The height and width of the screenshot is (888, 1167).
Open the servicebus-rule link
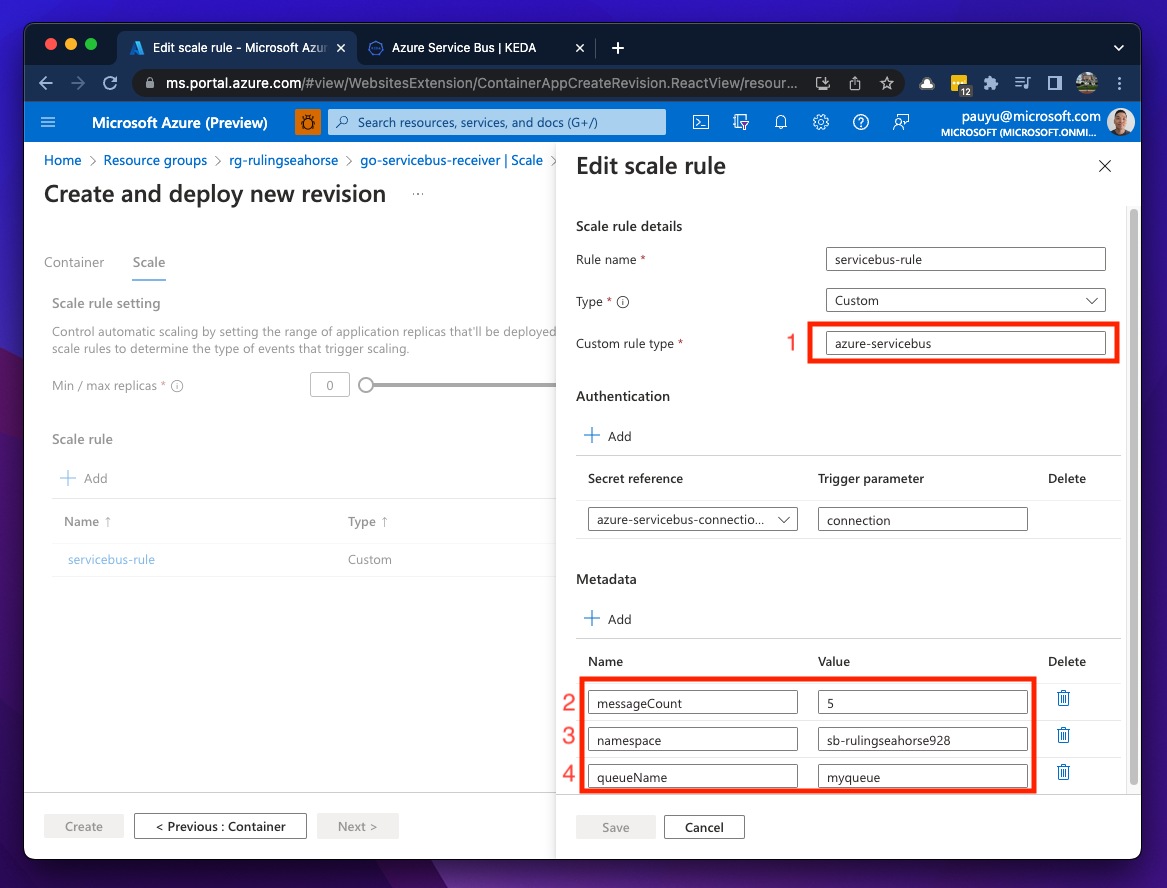tap(111, 559)
